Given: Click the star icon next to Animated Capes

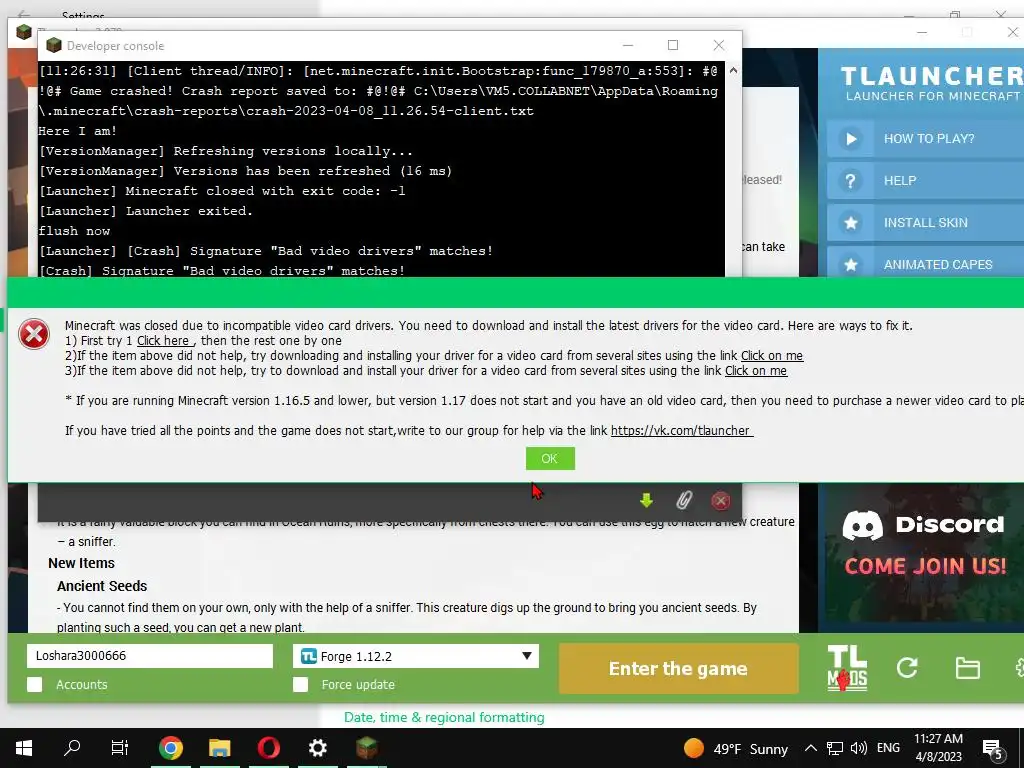Looking at the screenshot, I should pyautogui.click(x=850, y=264).
